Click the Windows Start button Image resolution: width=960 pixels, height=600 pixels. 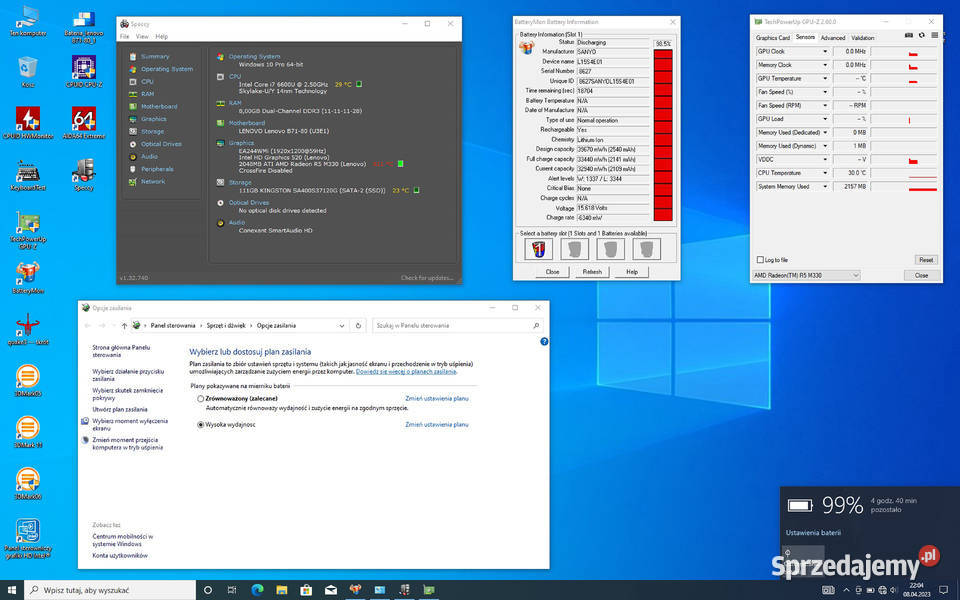click(x=12, y=590)
